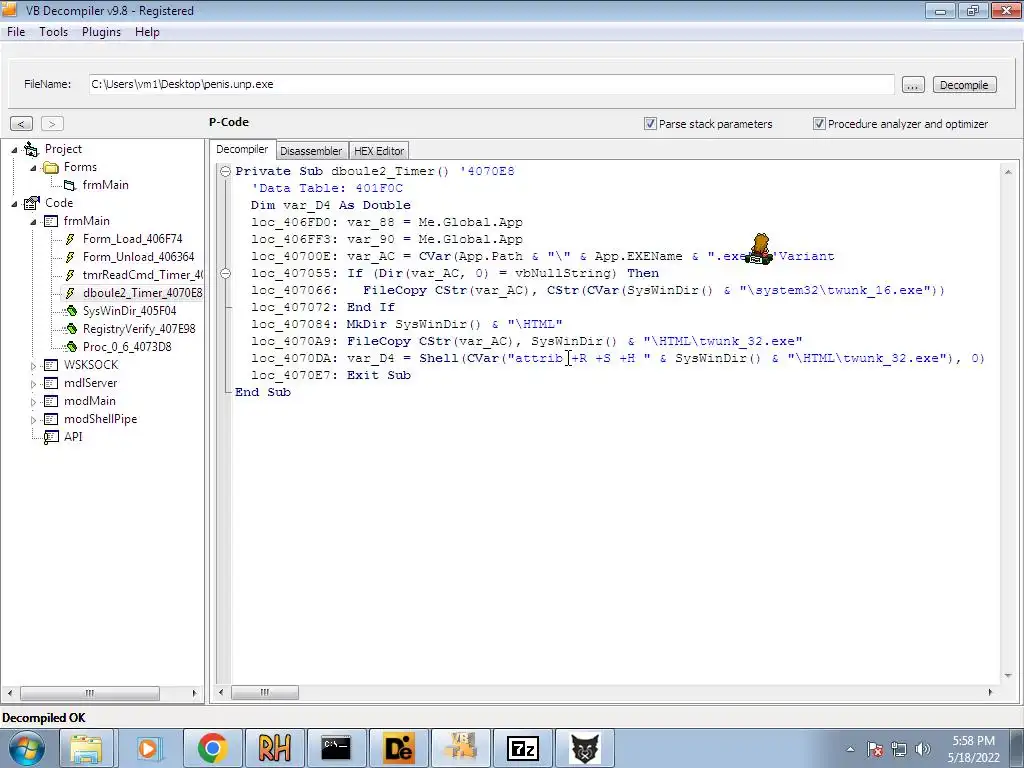Image resolution: width=1024 pixels, height=768 pixels.
Task: Click the frmMain form icon under Forms
Action: pos(70,185)
